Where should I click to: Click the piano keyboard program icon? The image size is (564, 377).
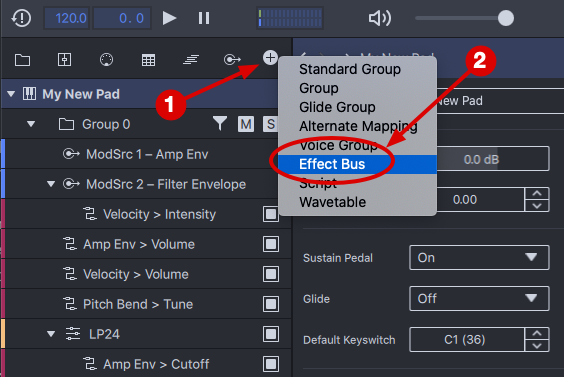click(29, 94)
